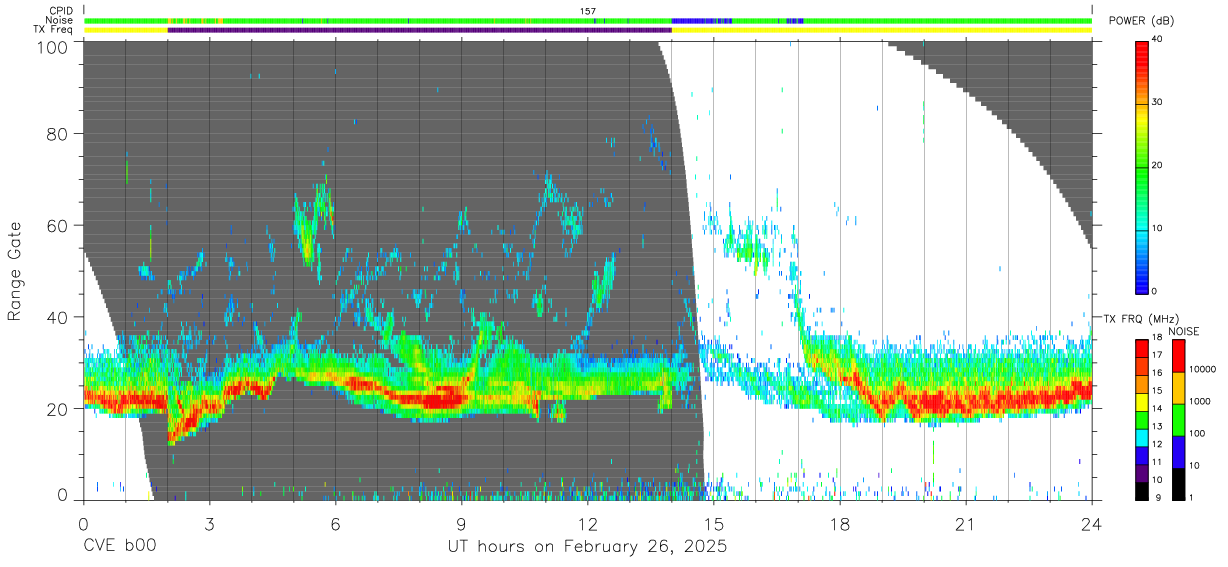1228x567 pixels.
Task: Click range gate 60 axis label
Action: pyautogui.click(x=58, y=225)
